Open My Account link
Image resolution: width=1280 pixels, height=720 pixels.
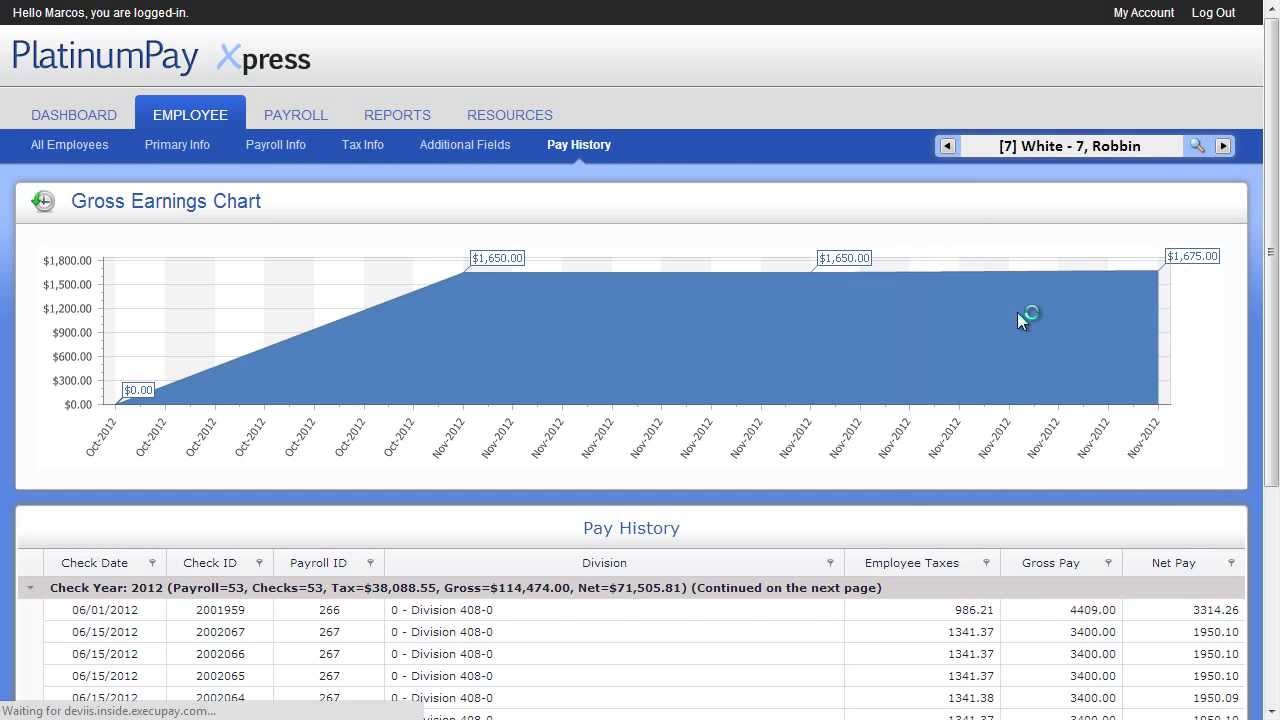(x=1143, y=13)
